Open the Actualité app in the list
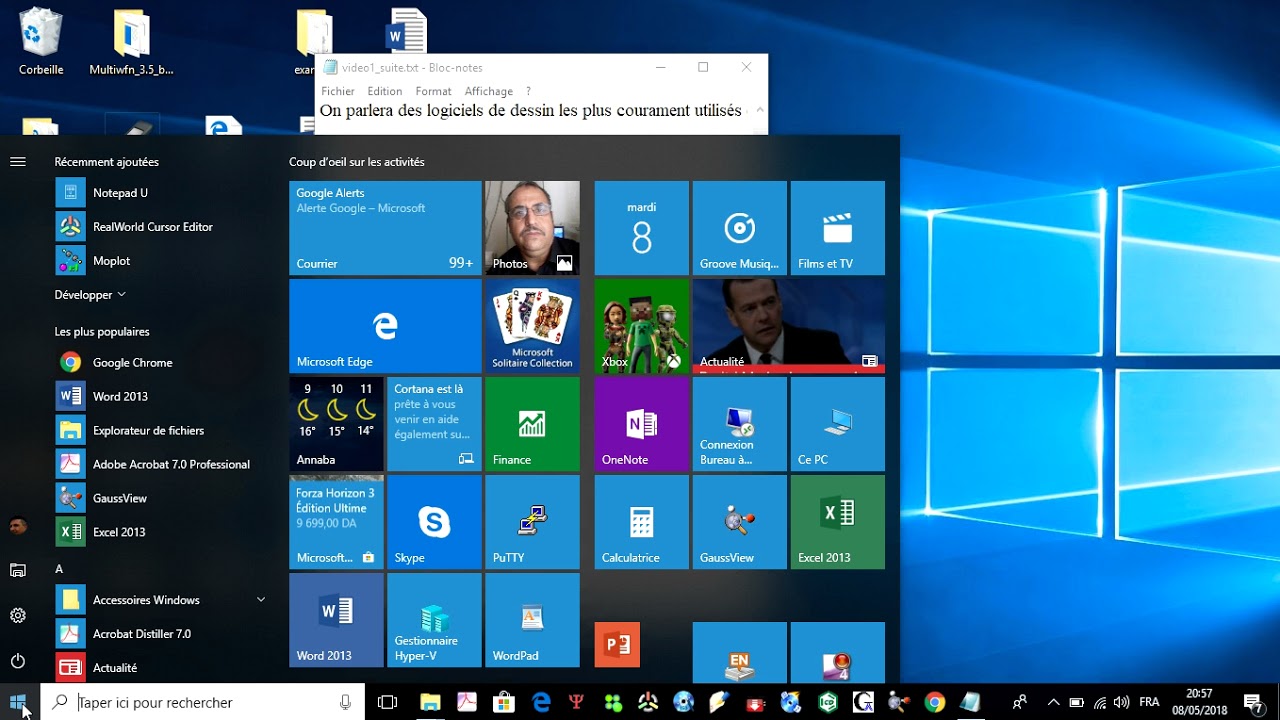Screen dimensions: 1280x720 coord(160,668)
